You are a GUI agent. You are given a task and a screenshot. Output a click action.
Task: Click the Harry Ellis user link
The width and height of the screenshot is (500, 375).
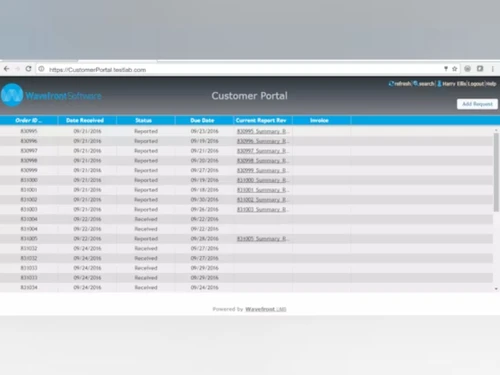452,84
